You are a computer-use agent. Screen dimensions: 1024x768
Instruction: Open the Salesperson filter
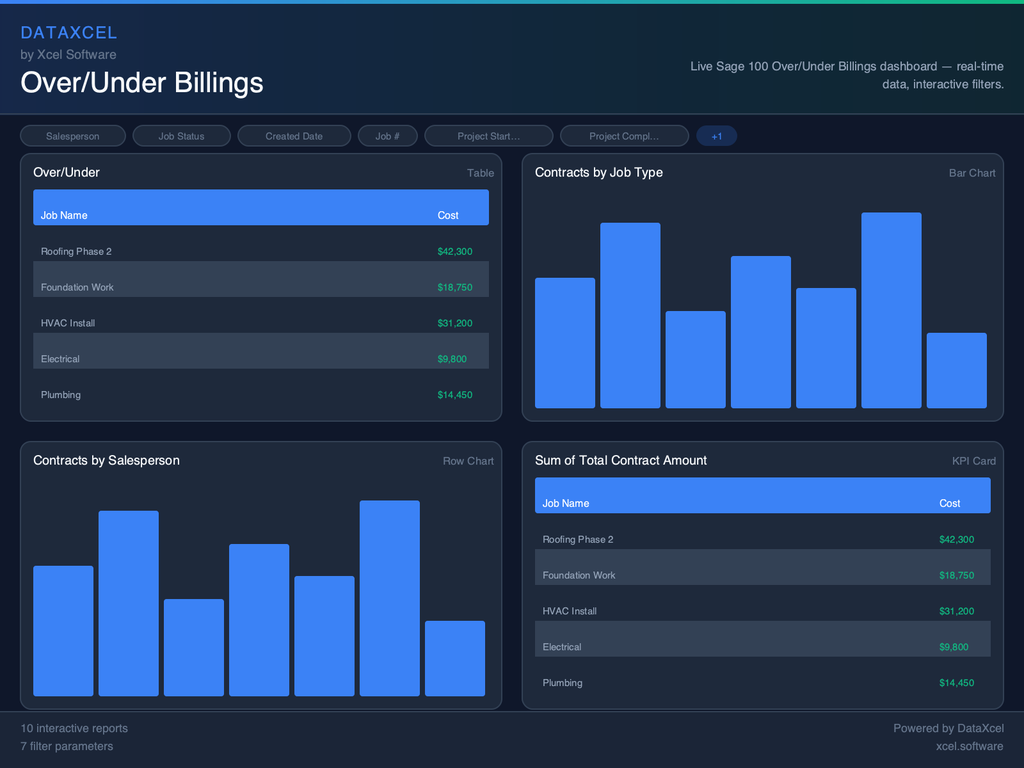[73, 136]
